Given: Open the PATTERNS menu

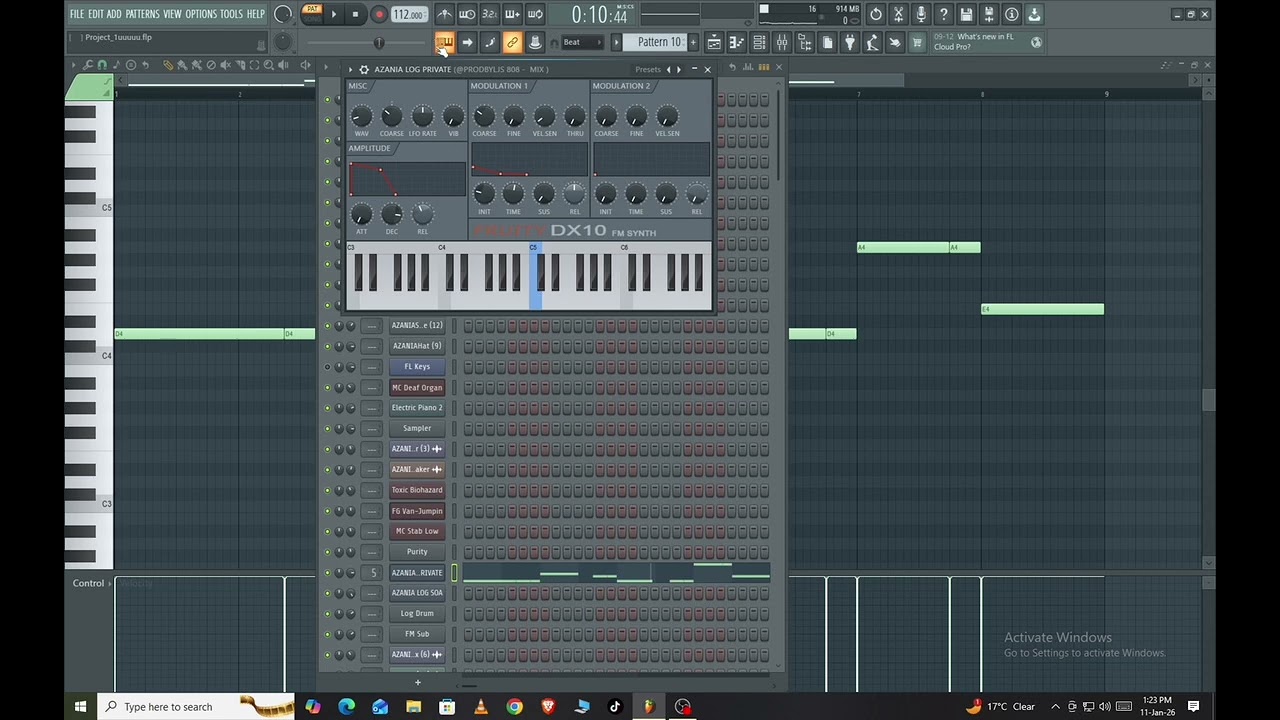Looking at the screenshot, I should 142,14.
